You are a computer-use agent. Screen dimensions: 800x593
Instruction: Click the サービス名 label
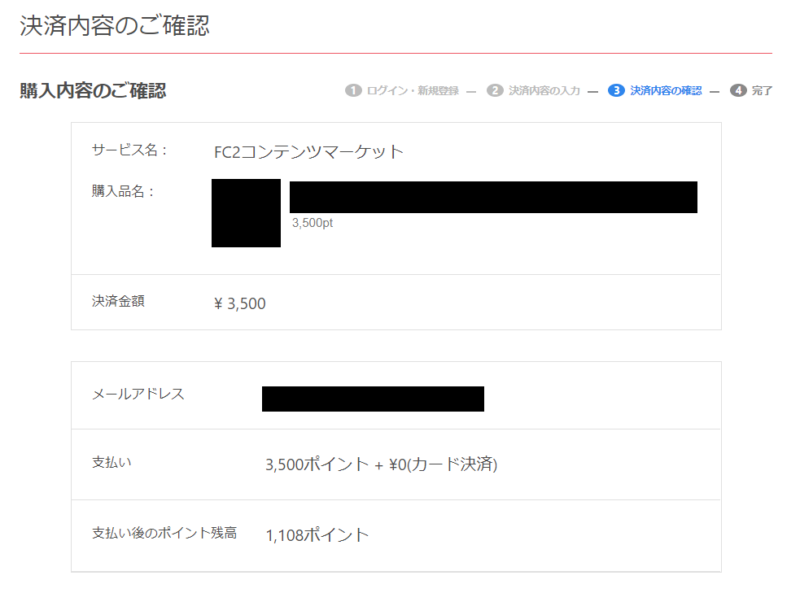130,150
